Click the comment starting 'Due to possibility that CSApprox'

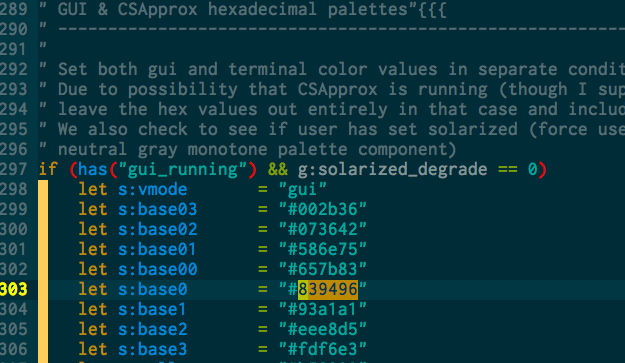pos(341,89)
